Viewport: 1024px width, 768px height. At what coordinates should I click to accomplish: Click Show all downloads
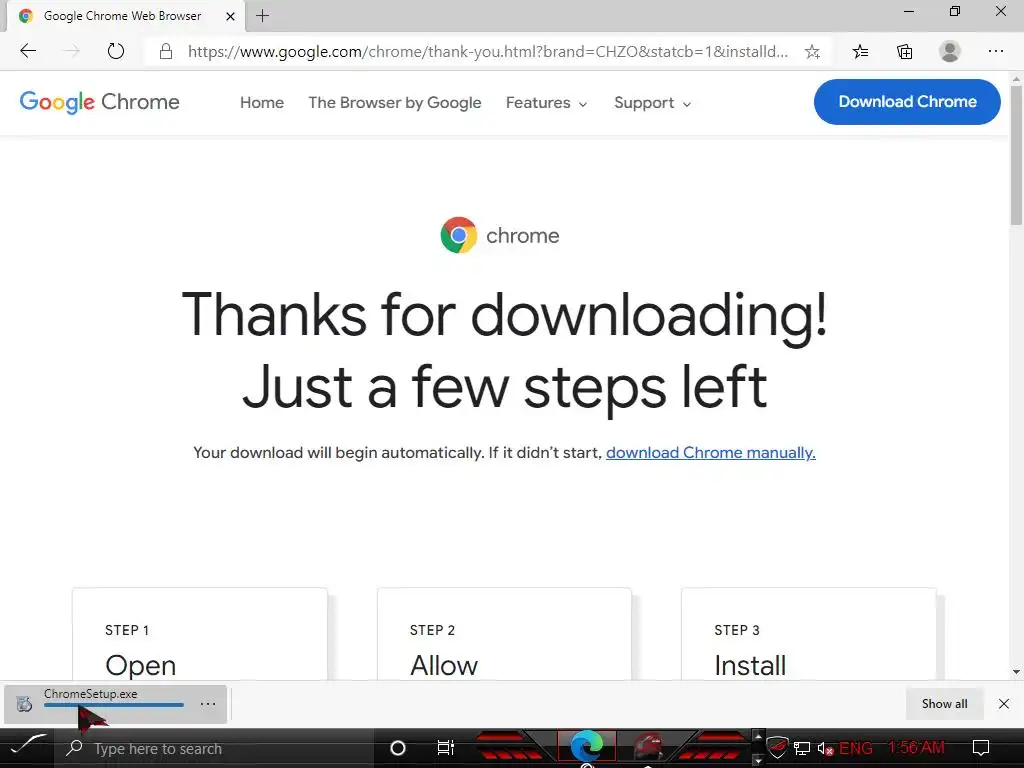pos(944,703)
